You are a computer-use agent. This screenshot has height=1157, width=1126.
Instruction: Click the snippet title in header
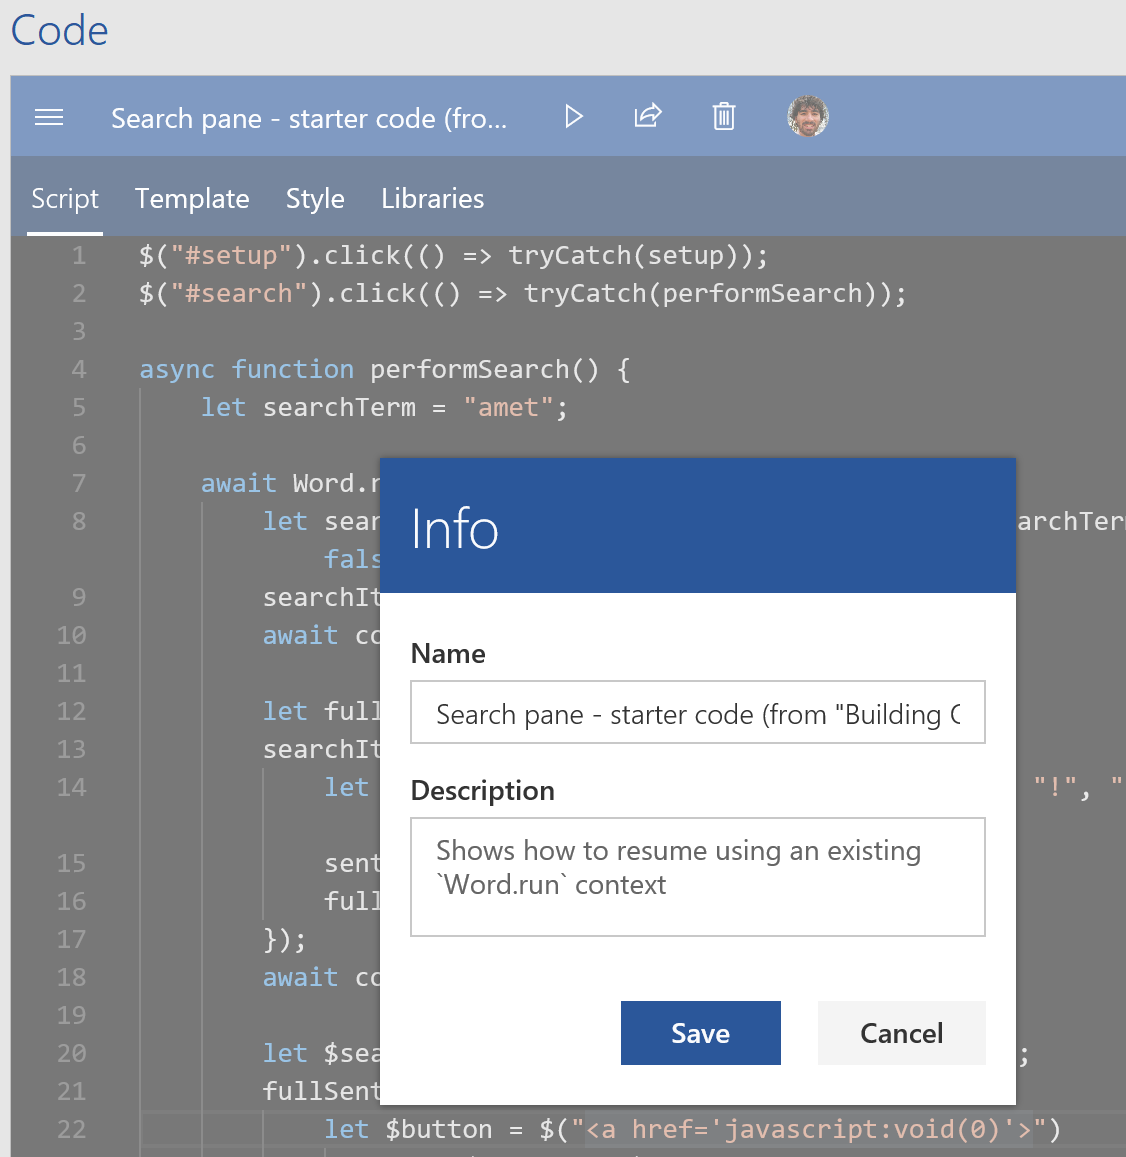309,119
